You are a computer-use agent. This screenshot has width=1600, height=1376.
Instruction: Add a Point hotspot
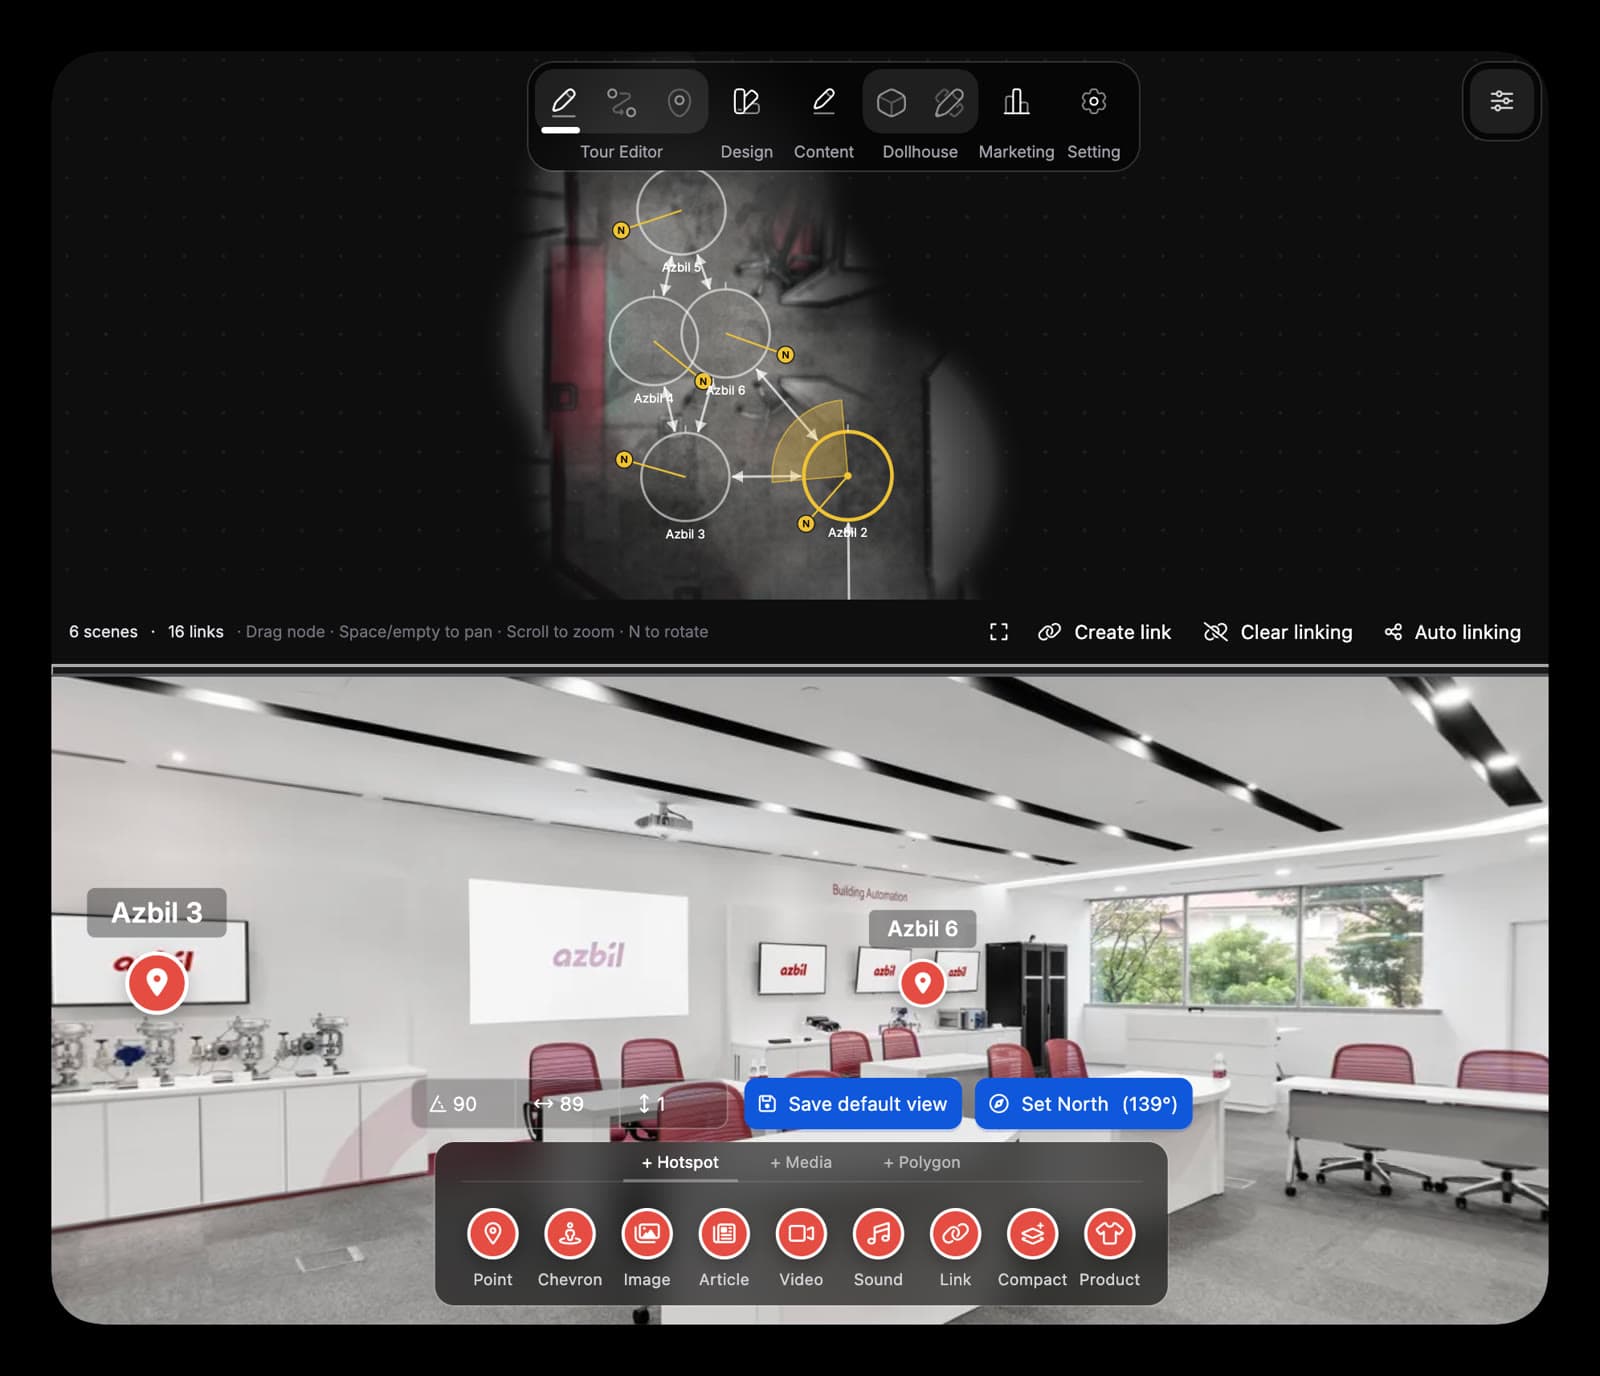(x=492, y=1234)
